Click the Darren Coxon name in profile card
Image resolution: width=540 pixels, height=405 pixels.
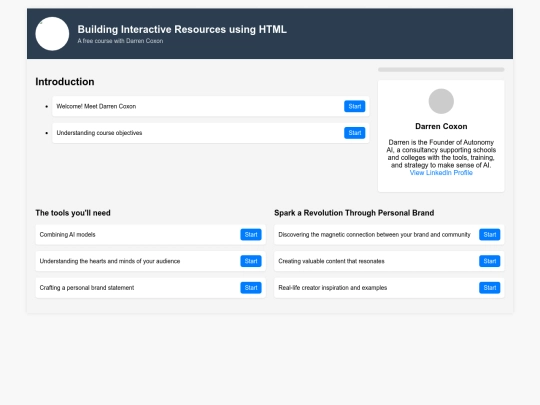(x=441, y=126)
